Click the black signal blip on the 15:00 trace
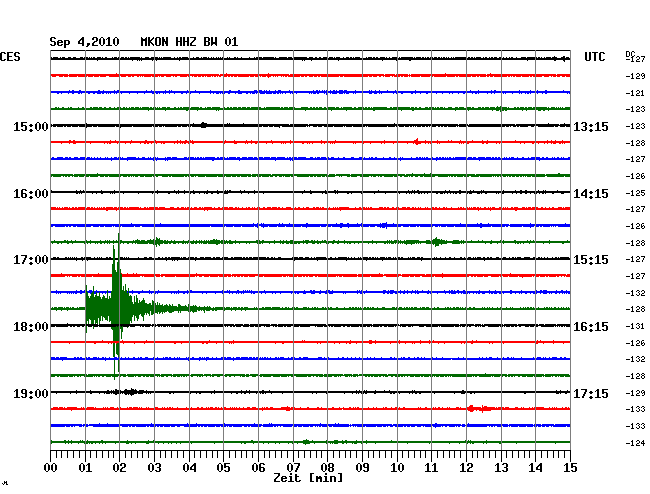650x494 pixels. coord(203,125)
